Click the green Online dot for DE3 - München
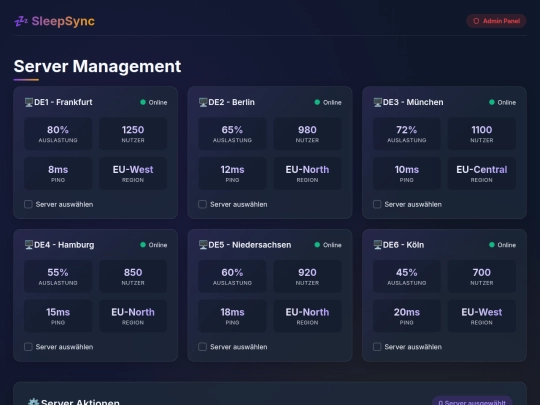This screenshot has width=540, height=405. (492, 102)
